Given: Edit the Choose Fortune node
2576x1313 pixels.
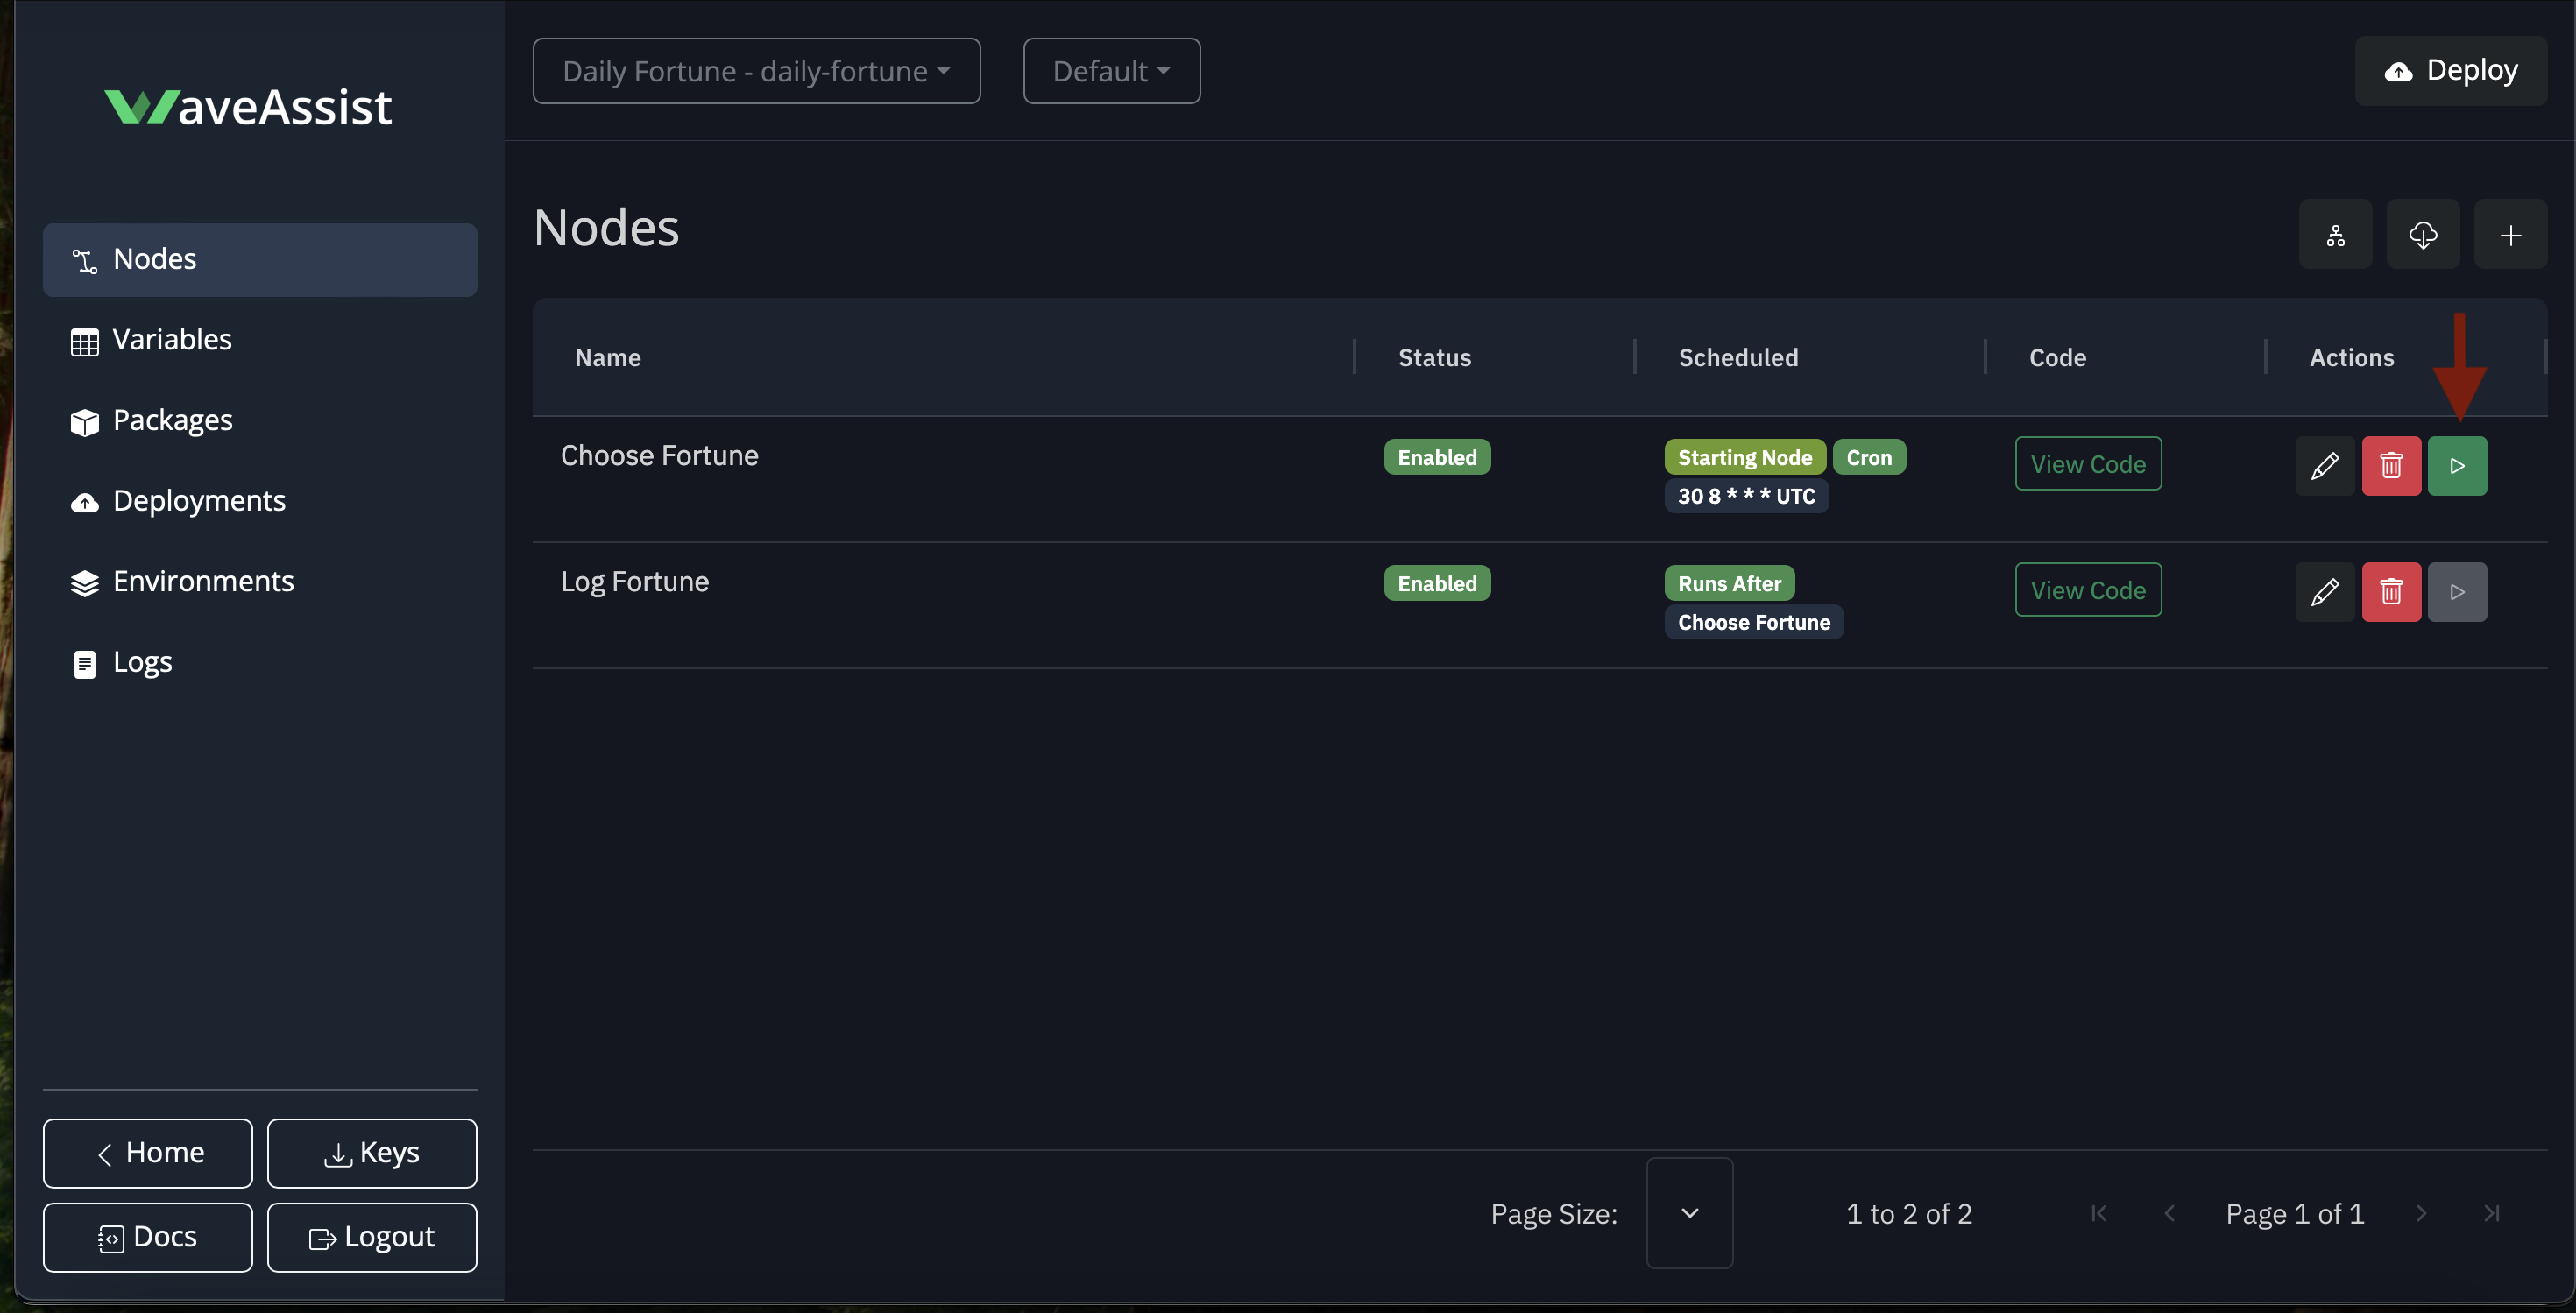Looking at the screenshot, I should 2324,465.
